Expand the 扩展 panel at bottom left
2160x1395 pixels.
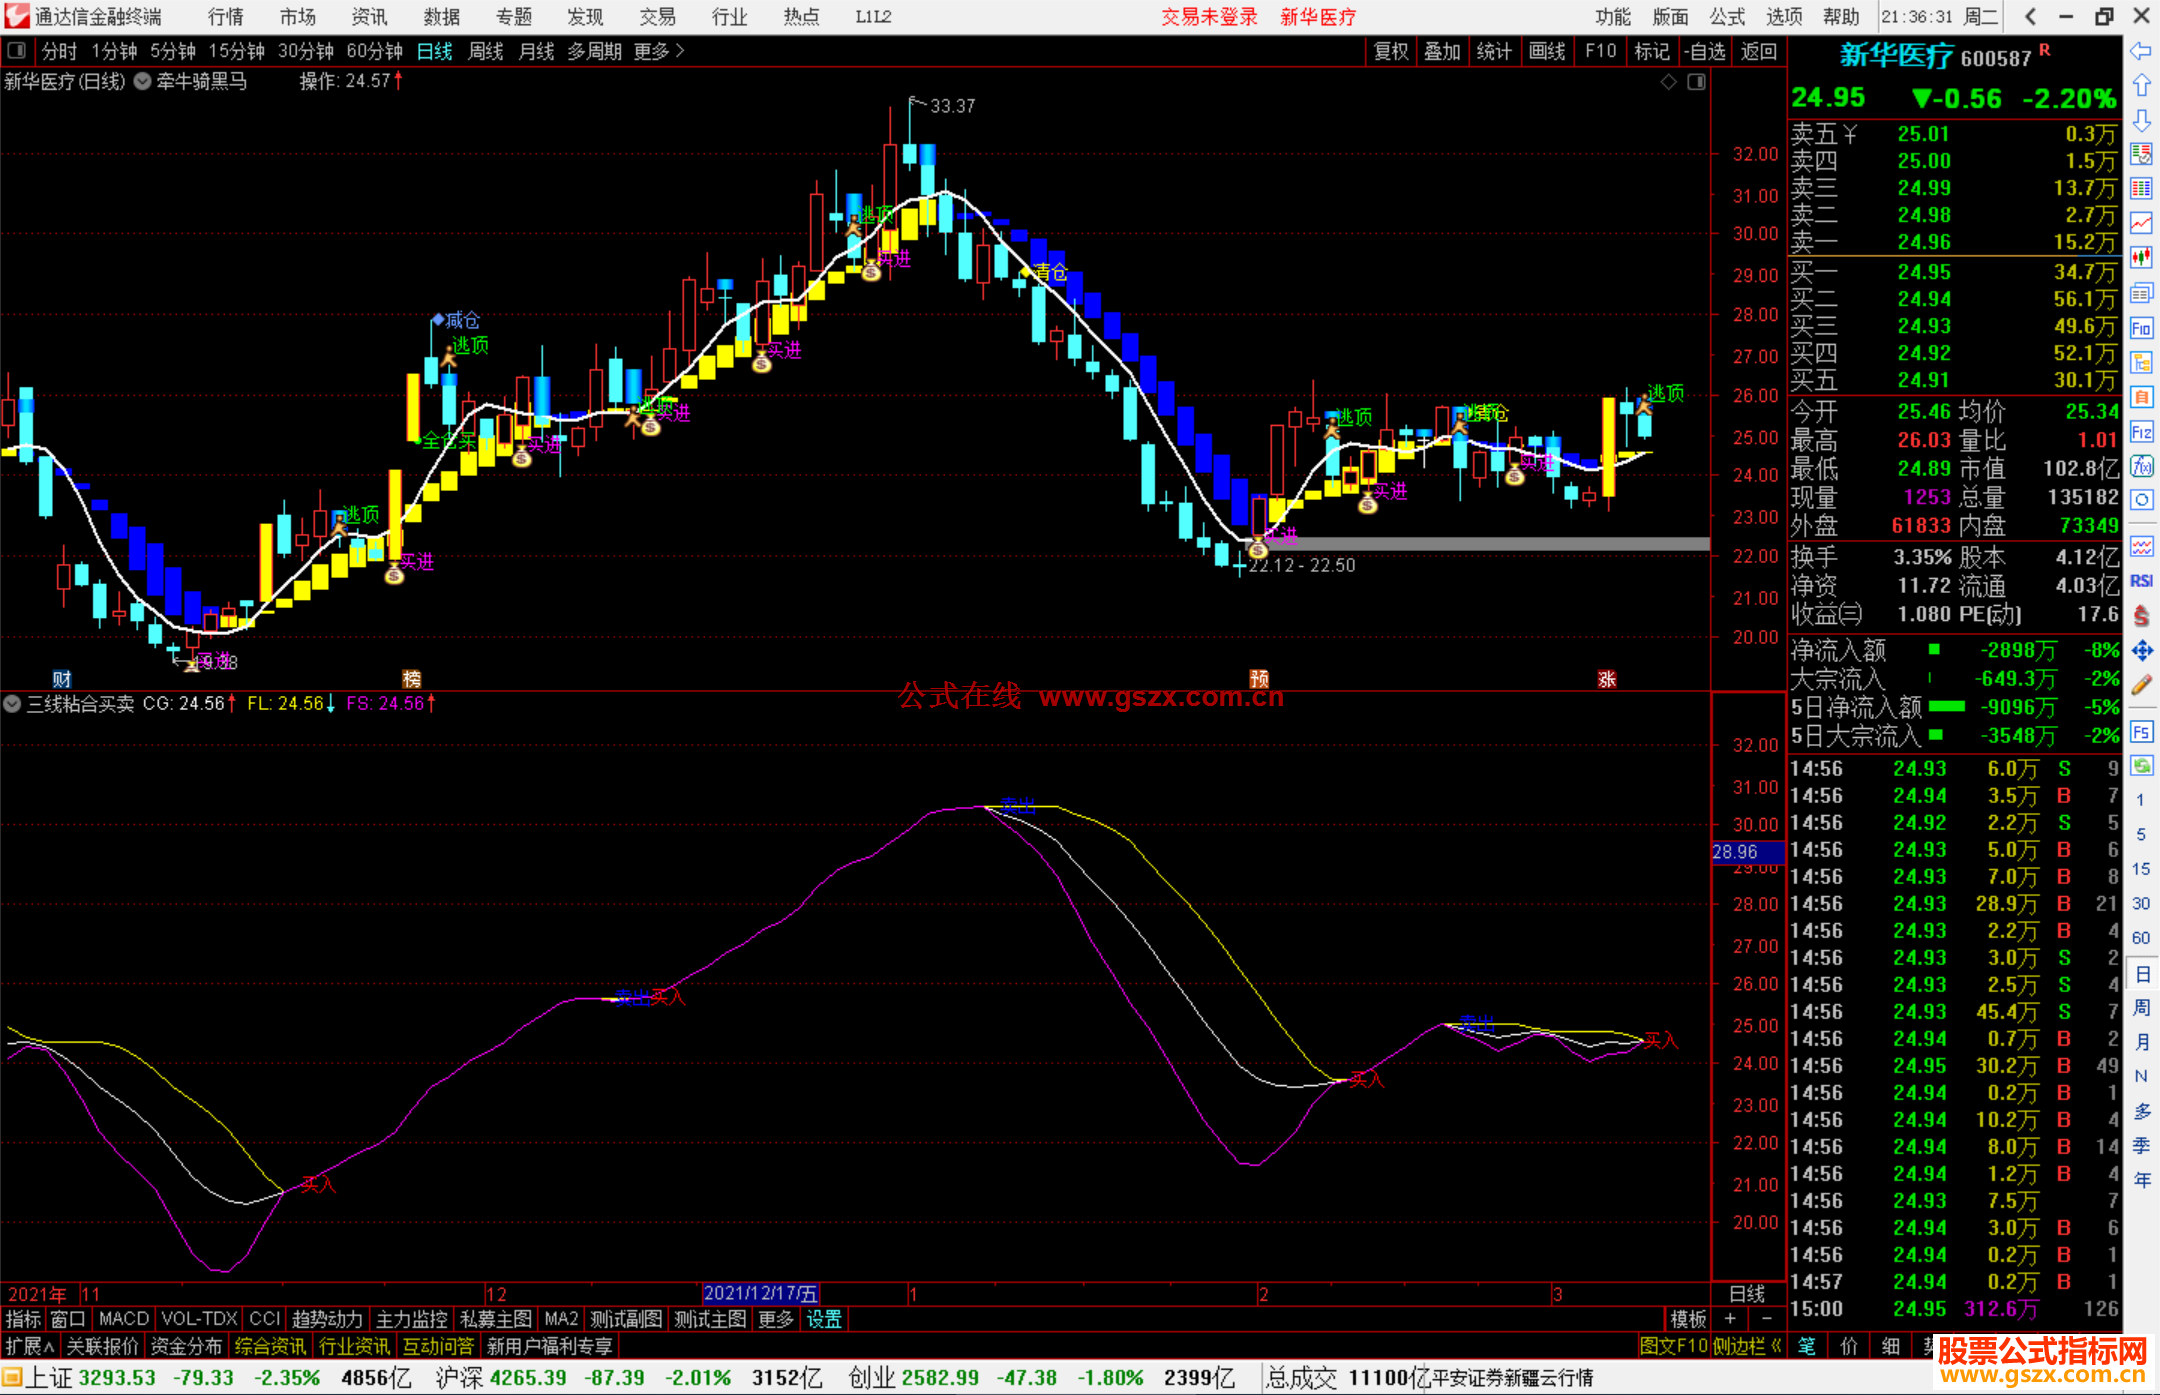[29, 1346]
